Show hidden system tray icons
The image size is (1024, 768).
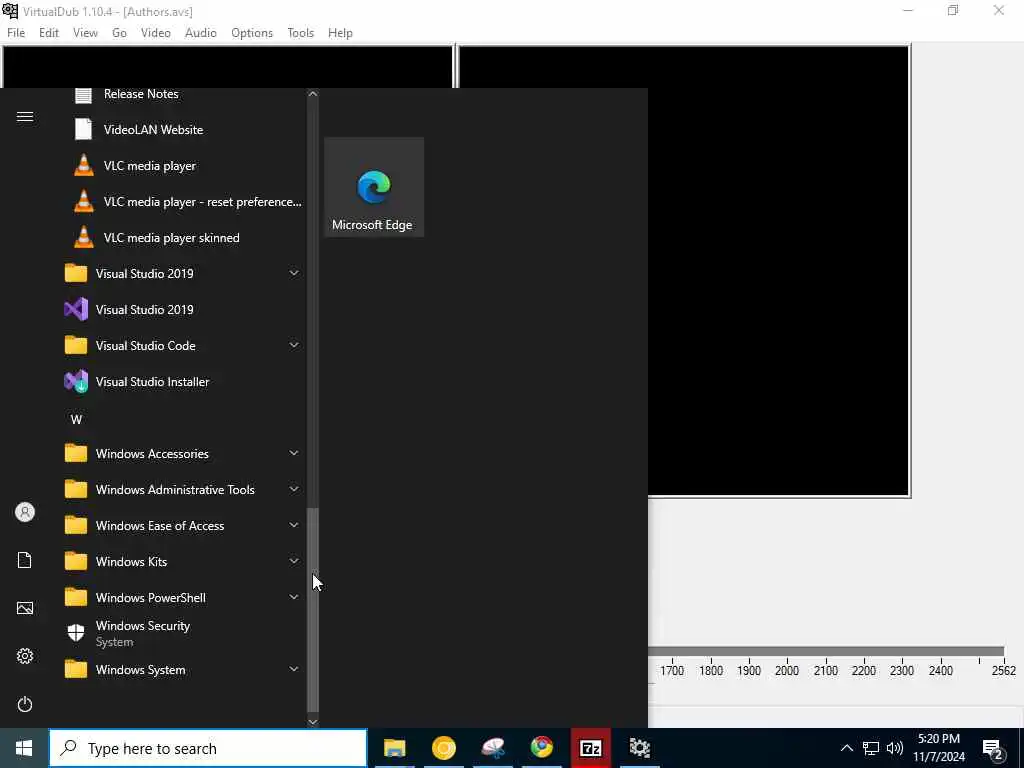(846, 748)
